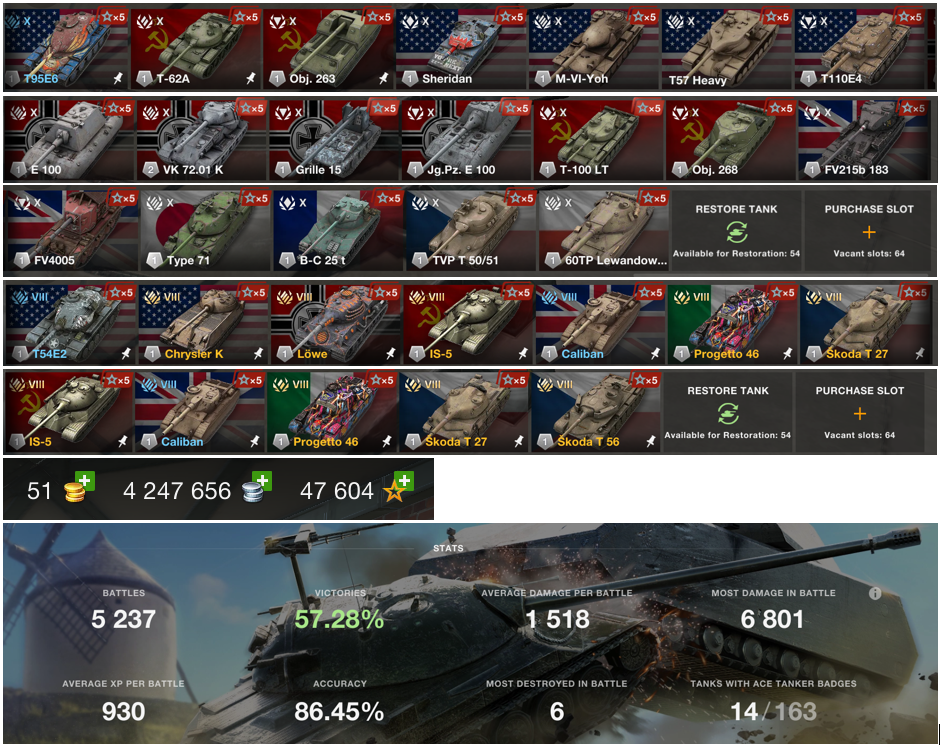Toggle the pin on T-62A tank
Viewport: 946px width, 747px height.
coord(251,78)
